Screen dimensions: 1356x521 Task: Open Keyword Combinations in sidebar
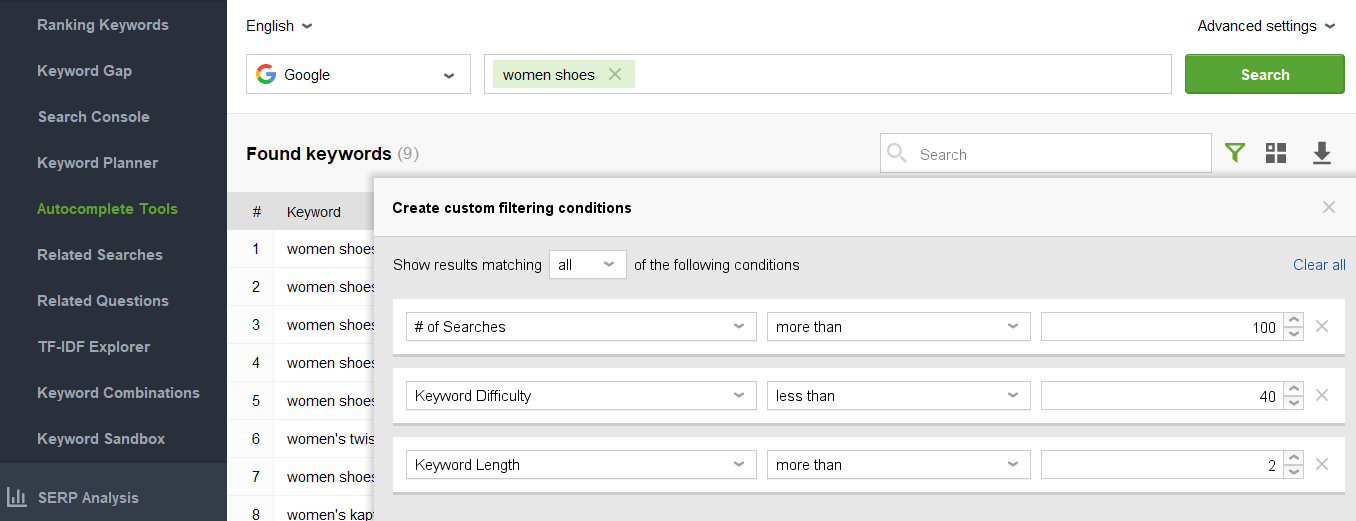[118, 393]
